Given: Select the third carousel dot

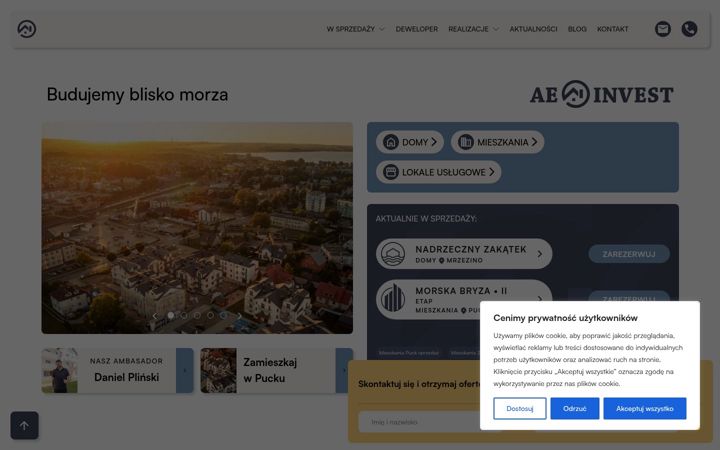Looking at the screenshot, I should 197,315.
